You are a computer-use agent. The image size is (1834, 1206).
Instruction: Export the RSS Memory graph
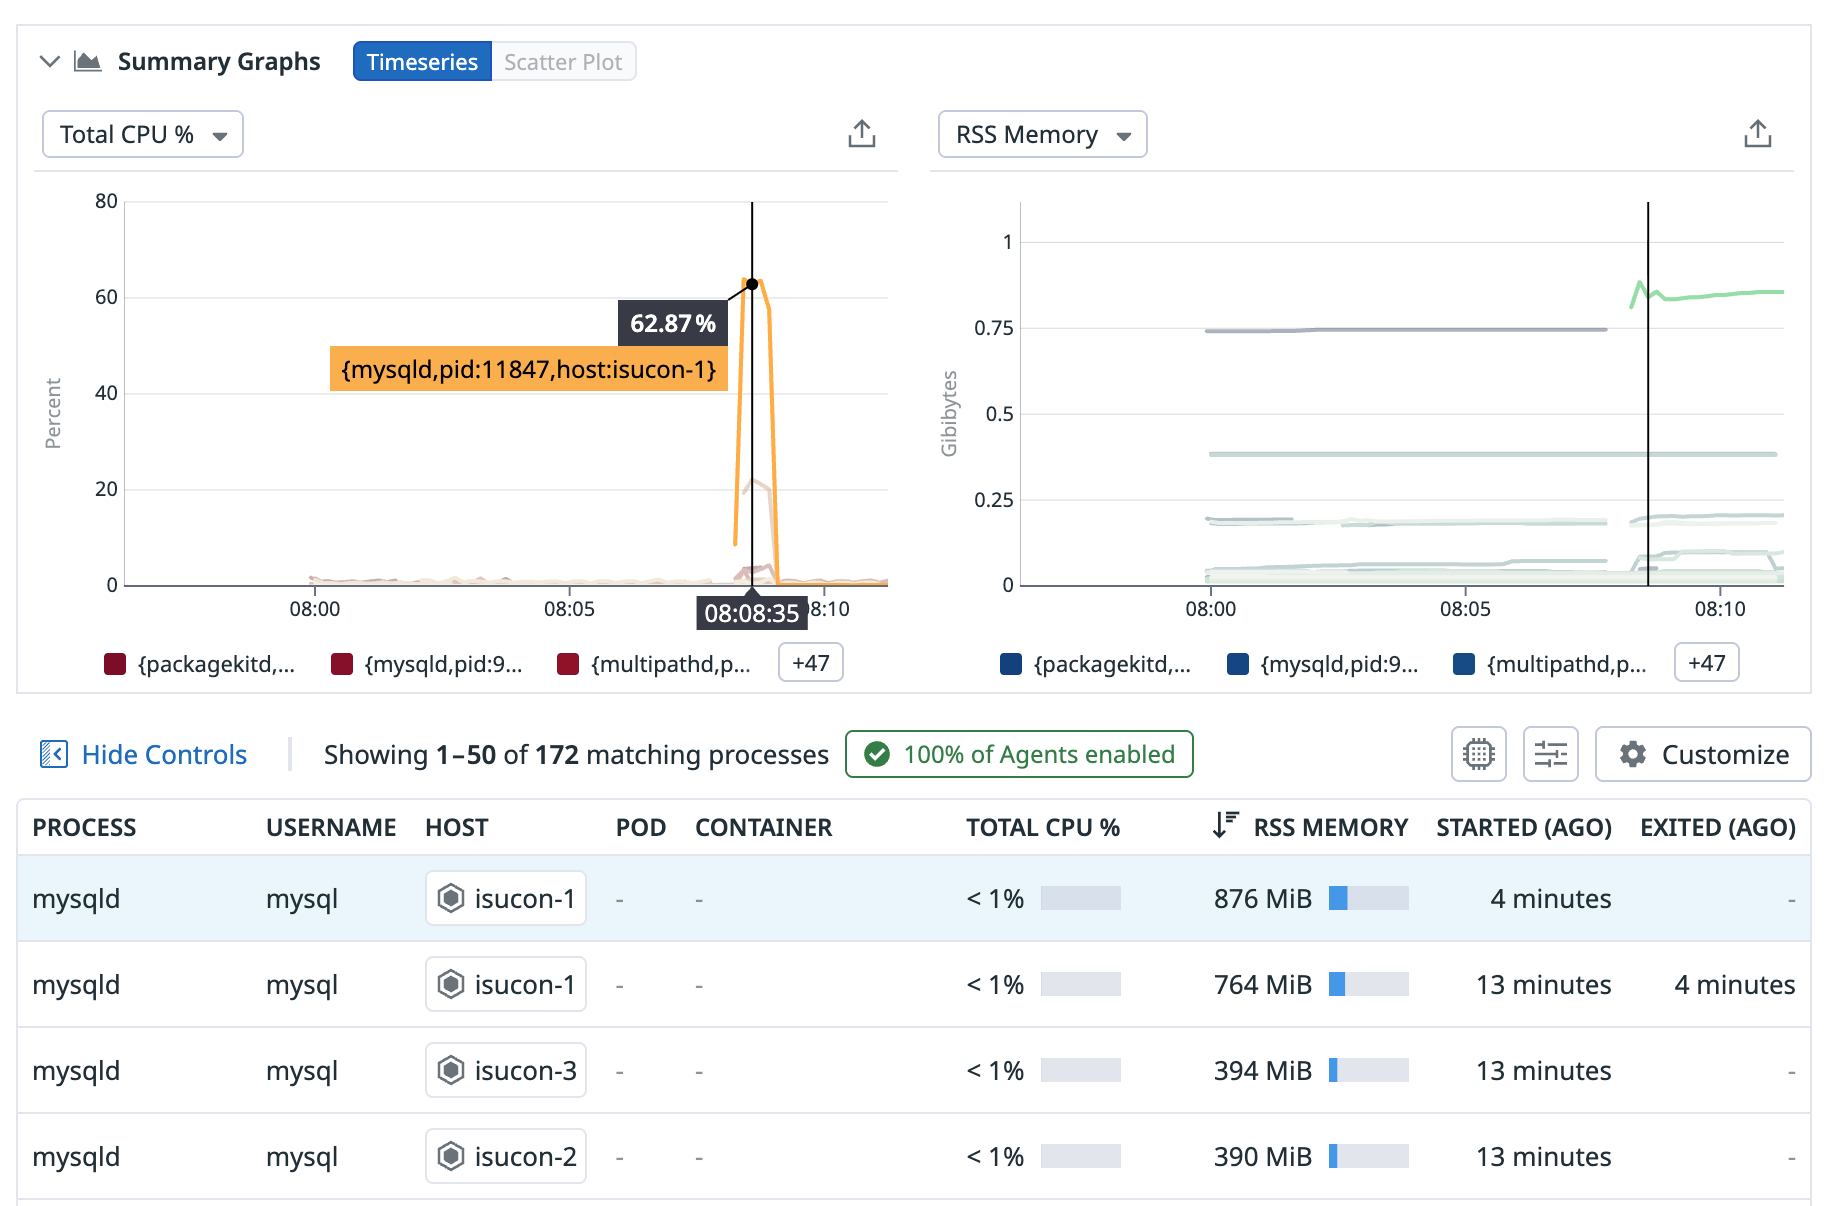point(1758,134)
